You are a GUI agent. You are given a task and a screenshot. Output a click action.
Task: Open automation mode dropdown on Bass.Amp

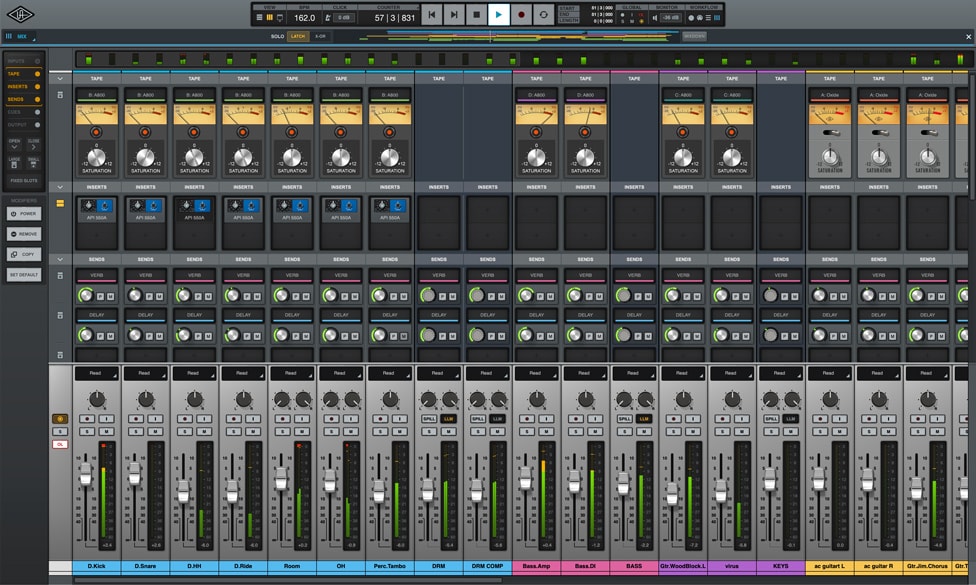pos(536,373)
